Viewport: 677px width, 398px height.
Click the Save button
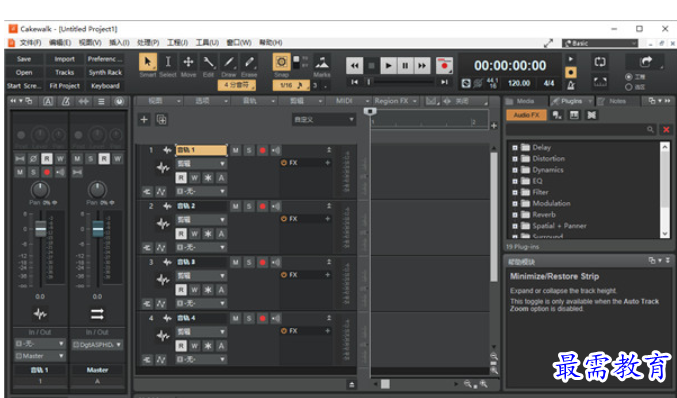[x=24, y=59]
